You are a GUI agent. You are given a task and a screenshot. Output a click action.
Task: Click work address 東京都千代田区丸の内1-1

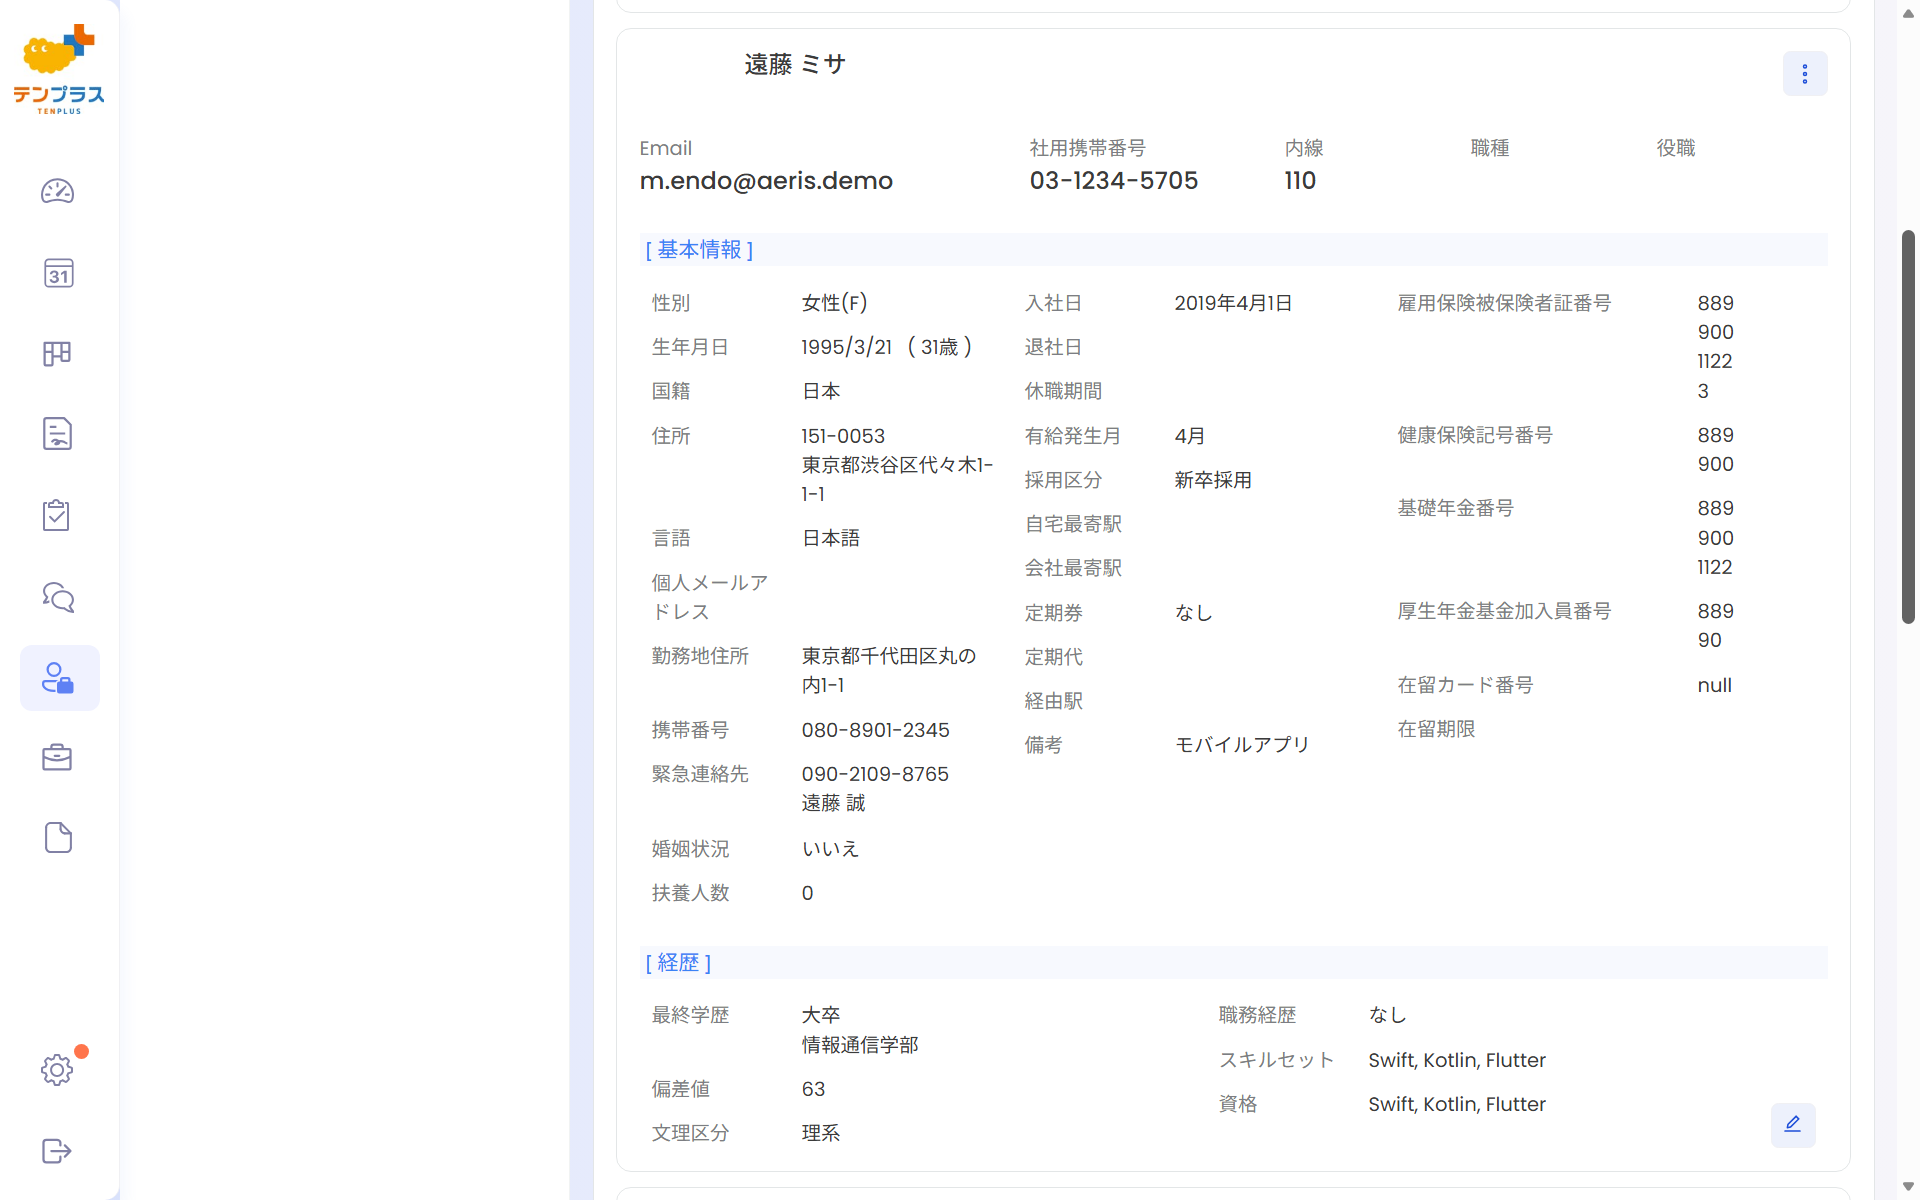pos(889,671)
